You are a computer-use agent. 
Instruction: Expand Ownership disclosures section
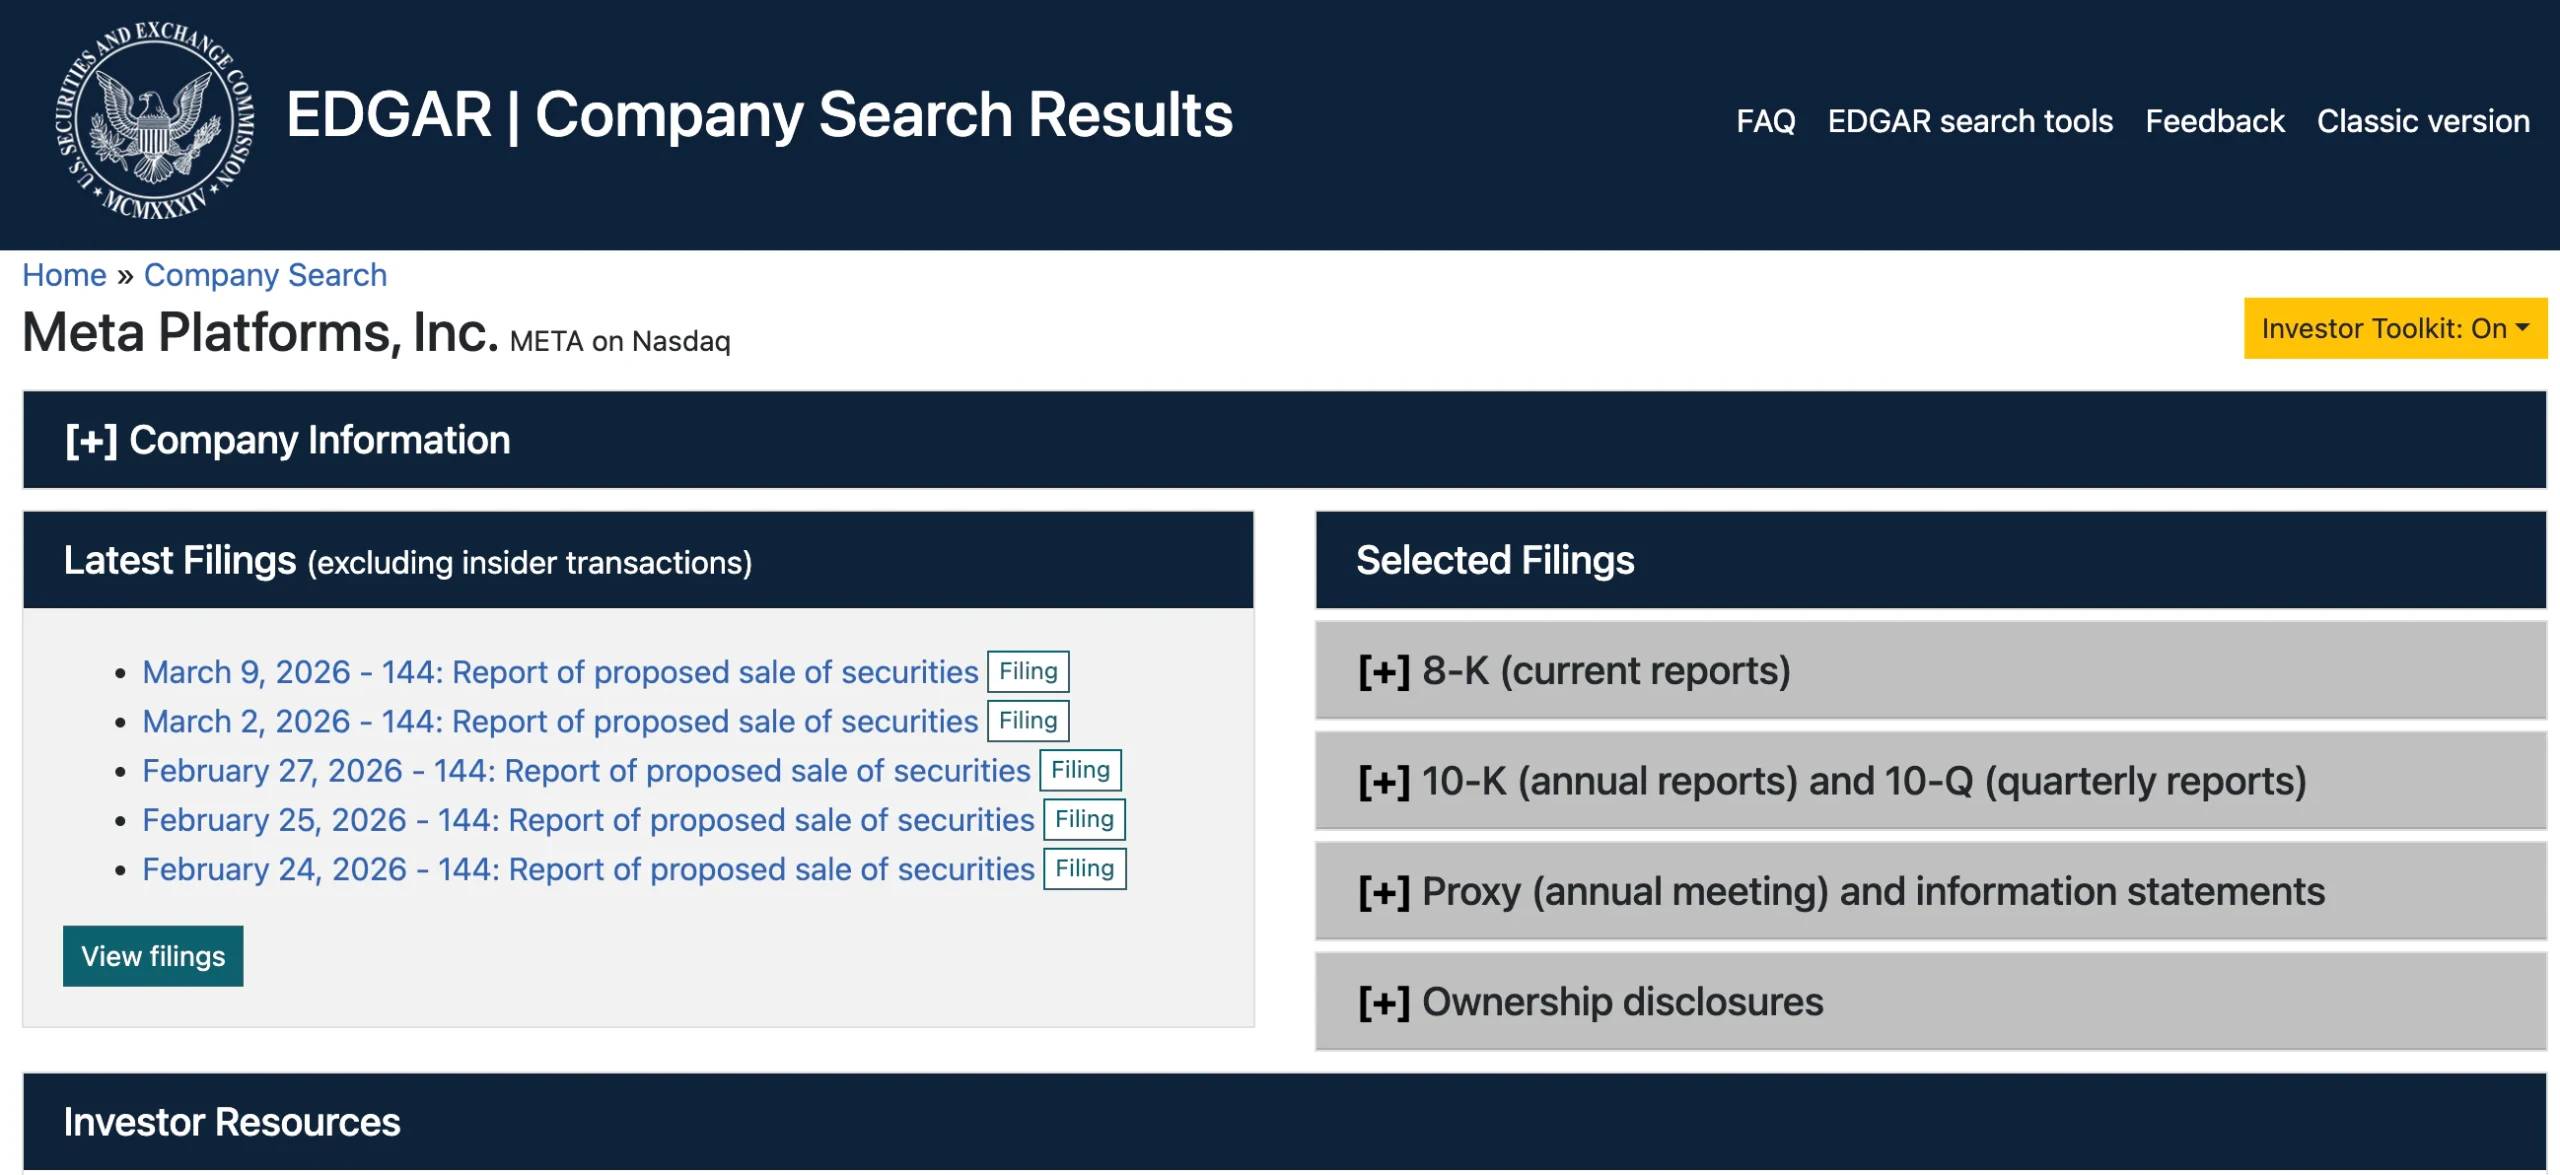coord(1590,1002)
